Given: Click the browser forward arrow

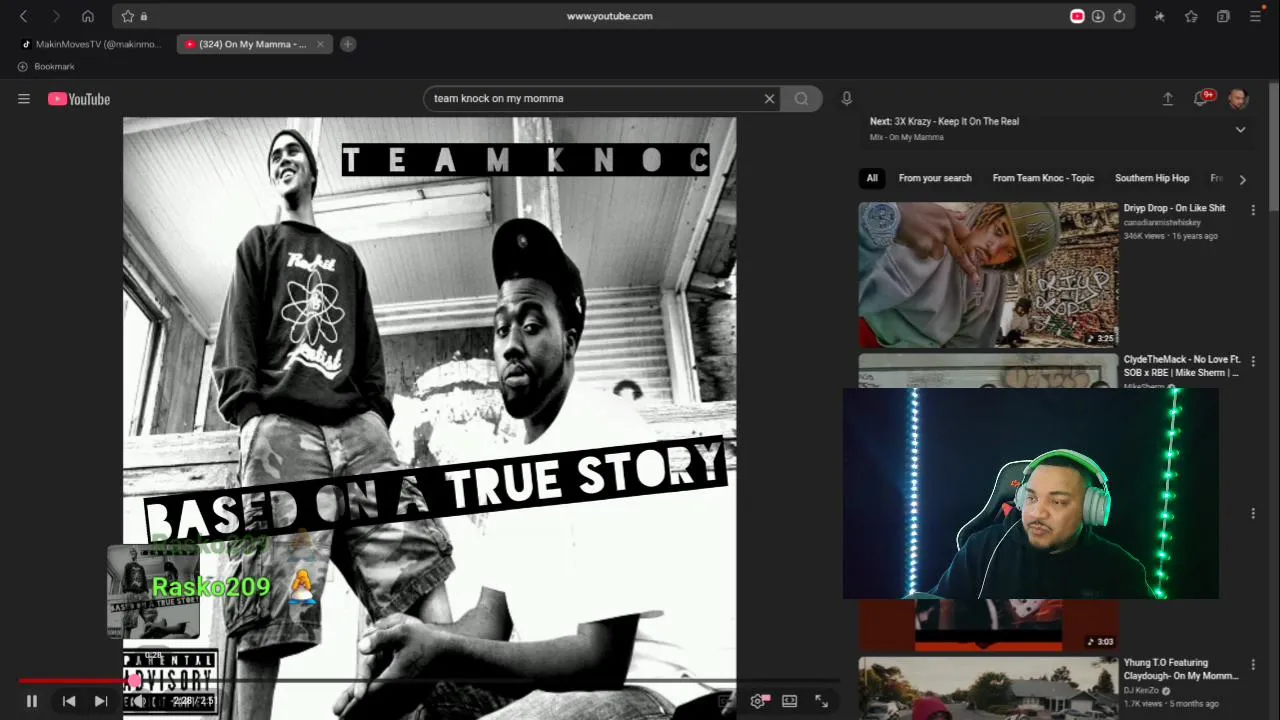Looking at the screenshot, I should (x=56, y=16).
